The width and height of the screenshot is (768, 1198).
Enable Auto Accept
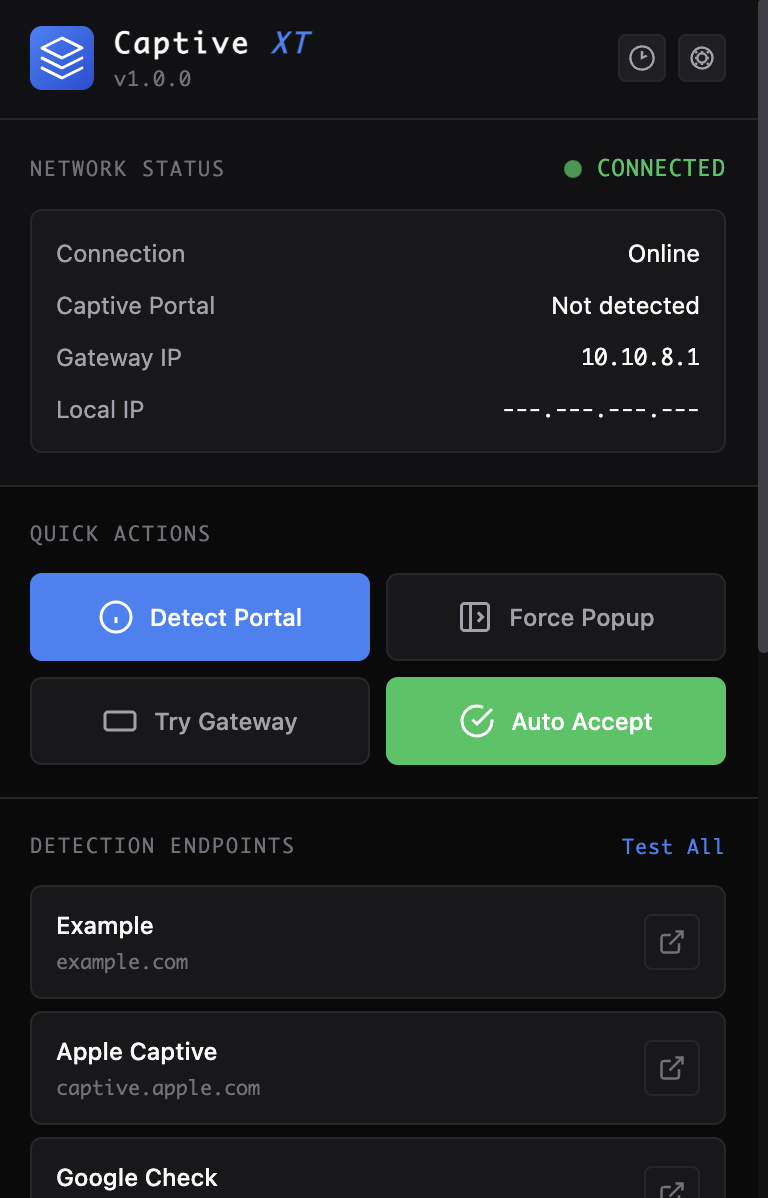[x=556, y=721]
